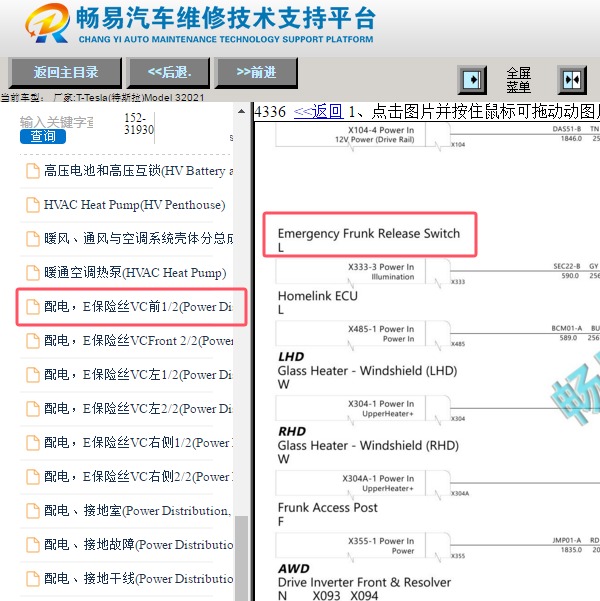Click Drive Inverter Front & Resolver label

click(x=364, y=582)
